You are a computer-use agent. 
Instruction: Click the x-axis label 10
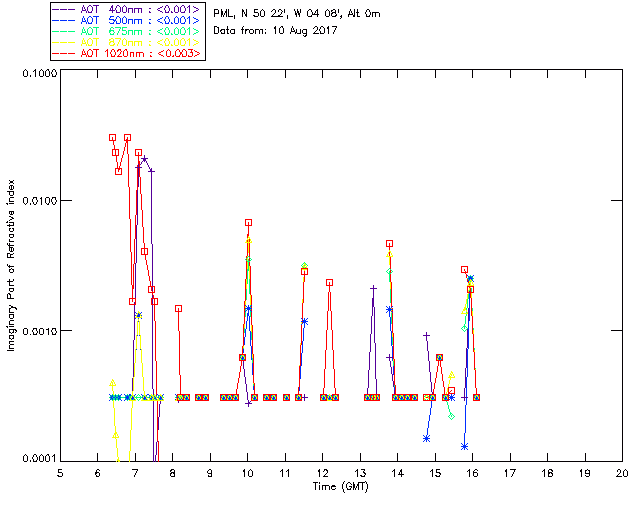coord(247,473)
